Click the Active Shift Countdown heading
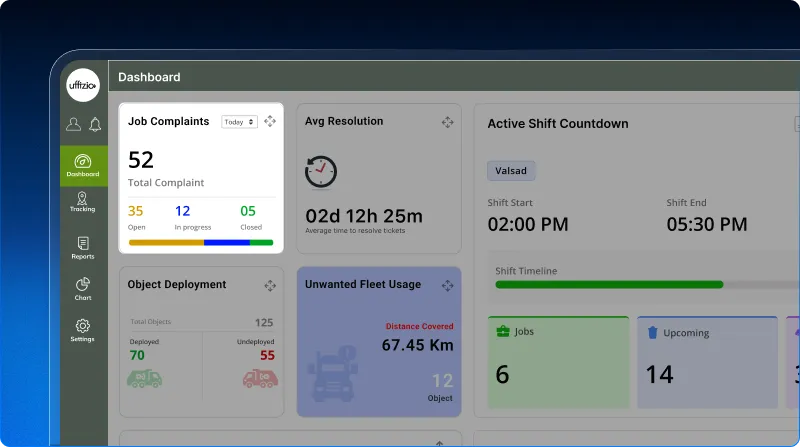 [558, 123]
